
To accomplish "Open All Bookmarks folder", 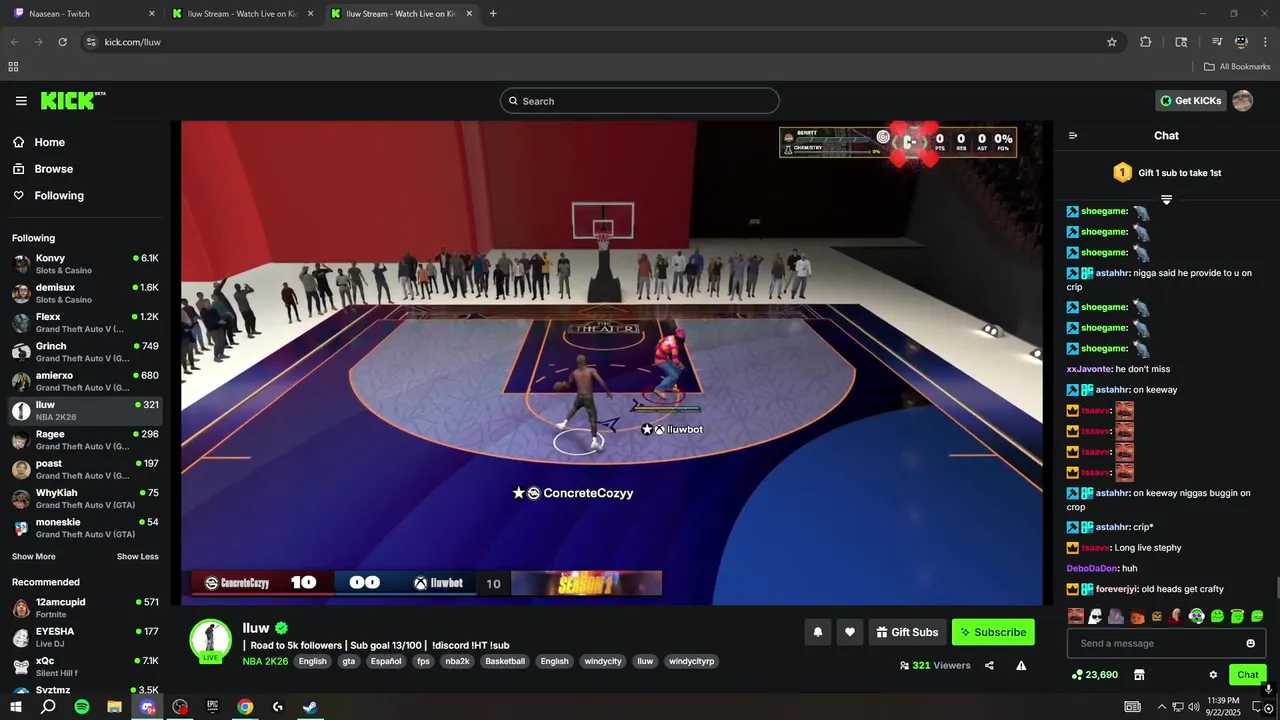I will click(x=1237, y=67).
